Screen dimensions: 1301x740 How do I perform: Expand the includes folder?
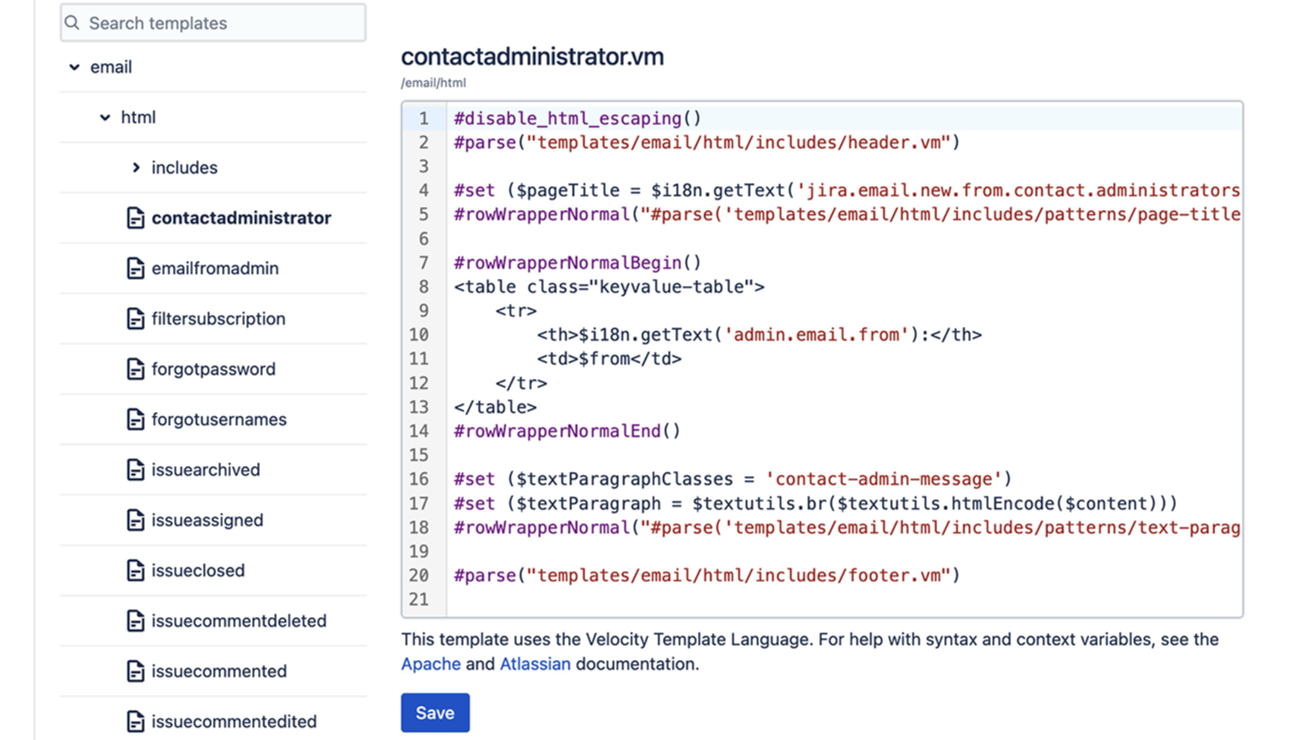coord(136,168)
